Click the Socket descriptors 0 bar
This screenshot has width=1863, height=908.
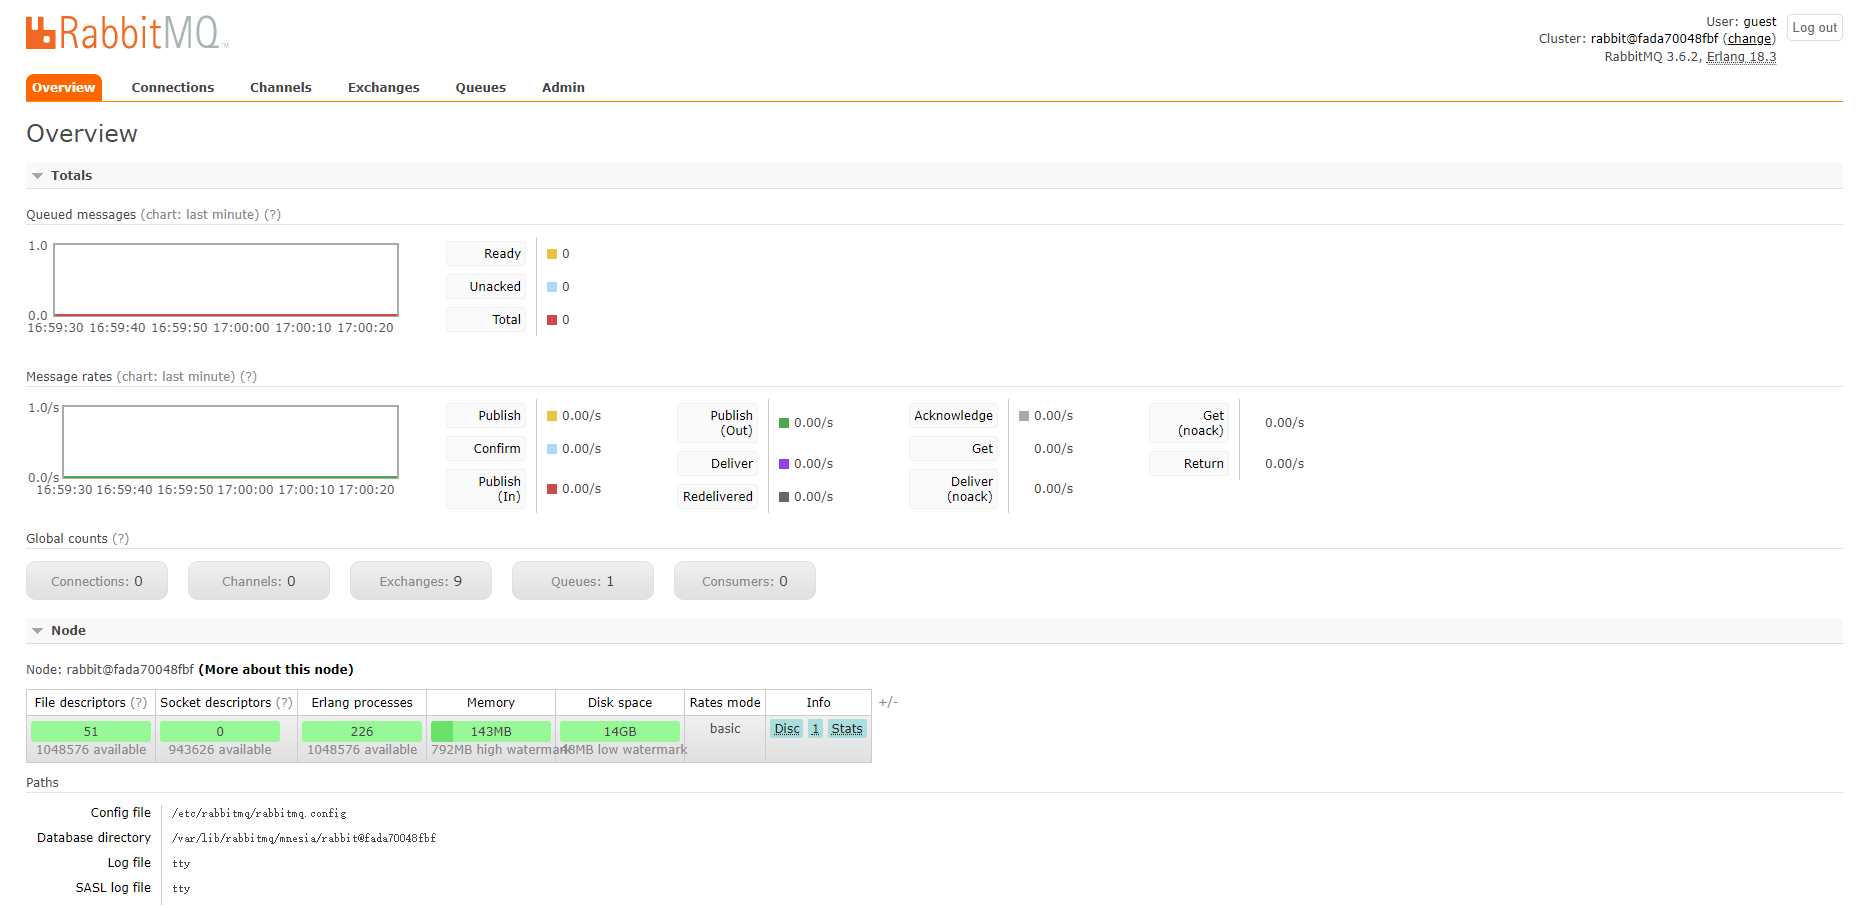pyautogui.click(x=220, y=731)
